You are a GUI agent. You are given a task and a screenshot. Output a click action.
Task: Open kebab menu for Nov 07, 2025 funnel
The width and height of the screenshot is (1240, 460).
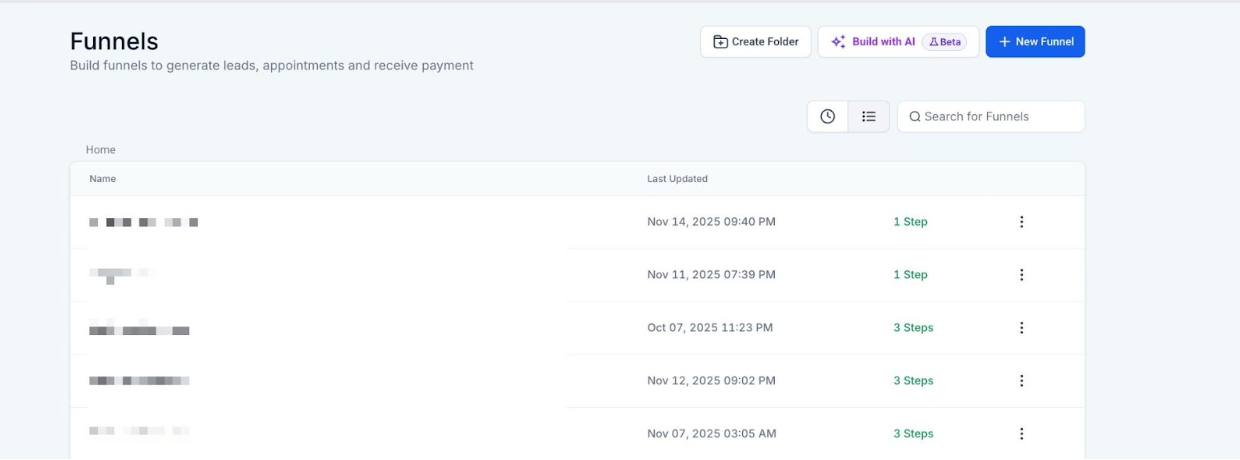pos(1021,434)
